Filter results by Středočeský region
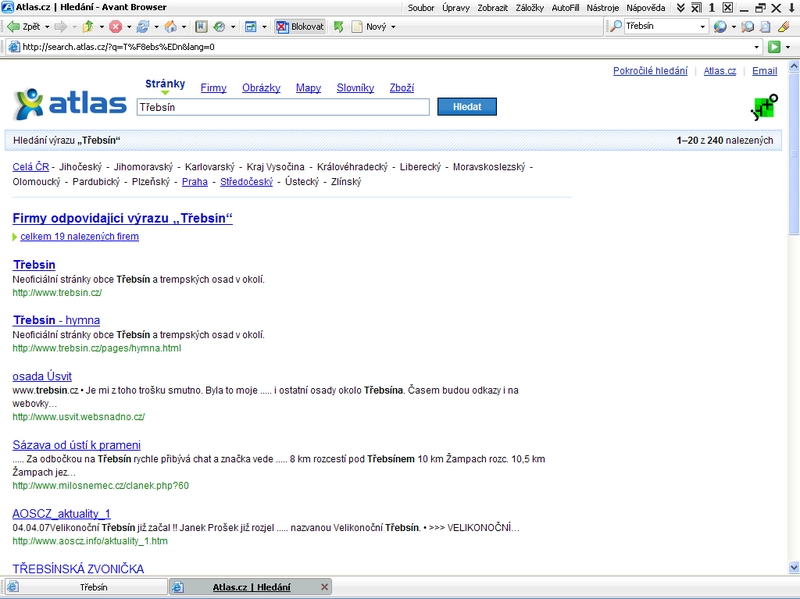800x599 pixels. tap(246, 182)
